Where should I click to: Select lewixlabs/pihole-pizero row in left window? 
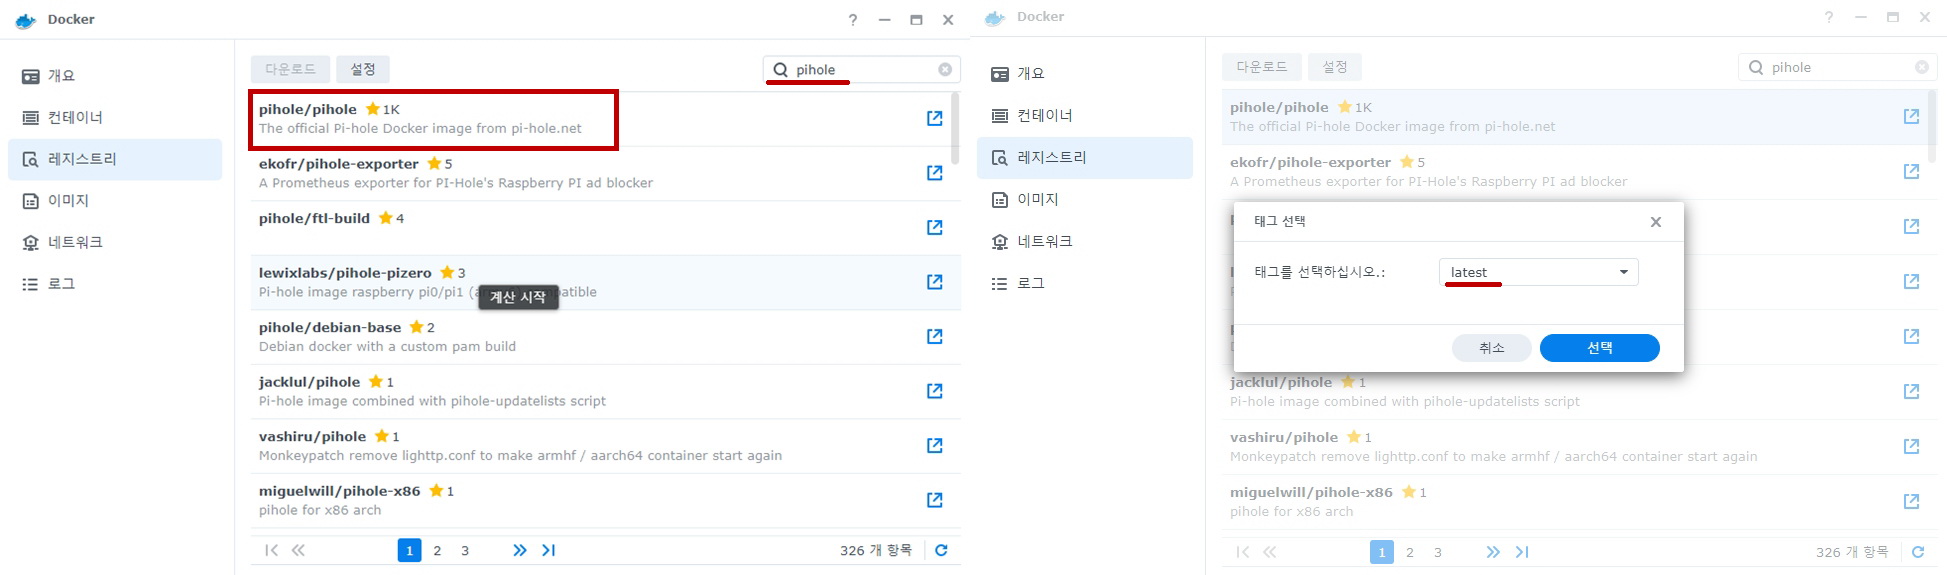point(605,282)
